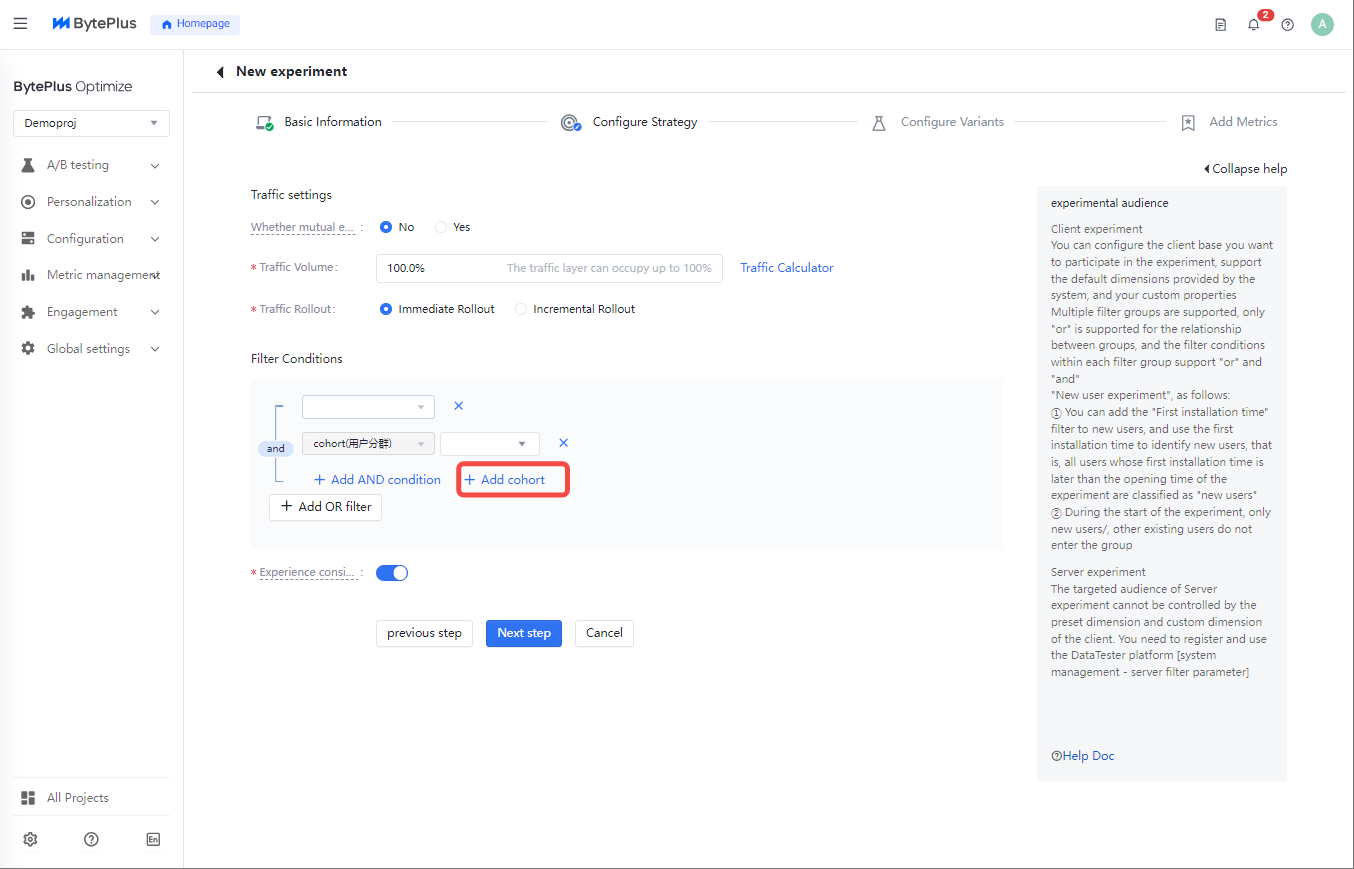Screen dimensions: 1354x869
Task: Select the Configure Strategy step
Action: pyautogui.click(x=645, y=122)
